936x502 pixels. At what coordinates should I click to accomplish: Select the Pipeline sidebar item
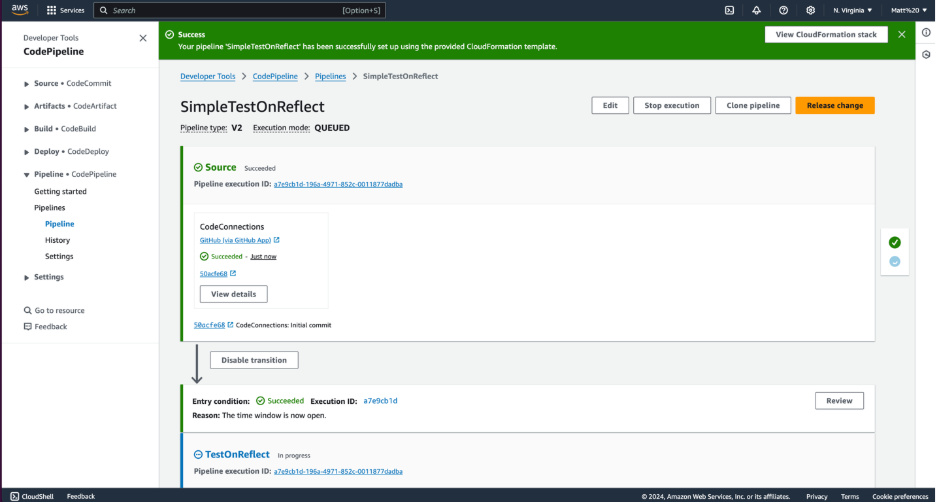coord(60,224)
